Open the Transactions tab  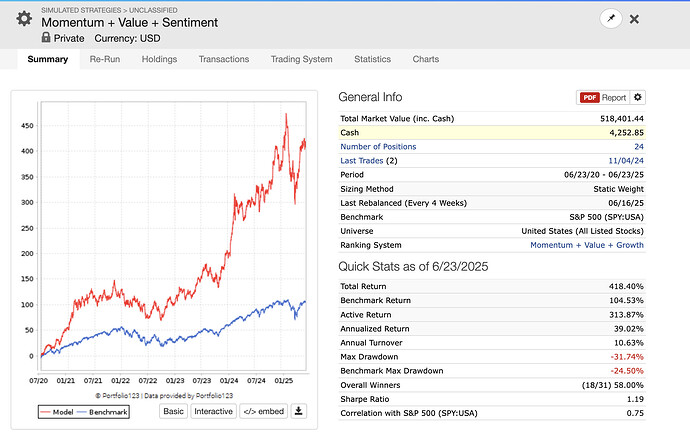pyautogui.click(x=224, y=59)
